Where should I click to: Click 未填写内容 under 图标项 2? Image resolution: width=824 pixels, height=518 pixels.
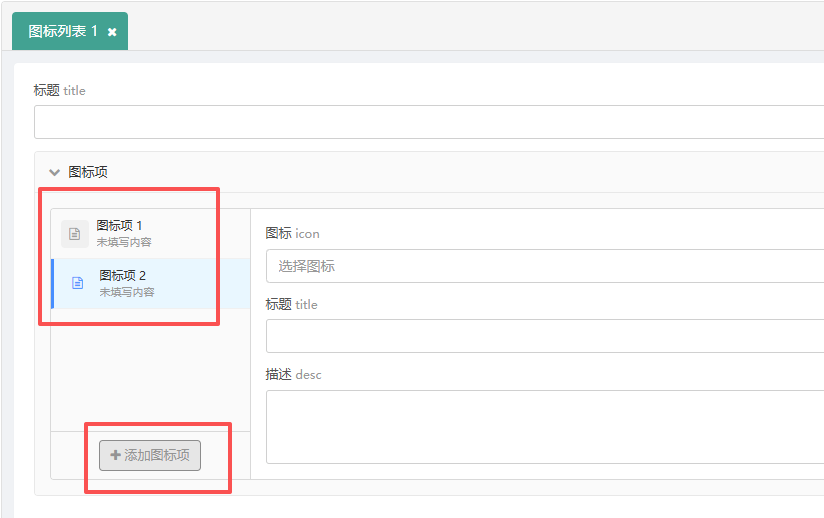tap(127, 292)
